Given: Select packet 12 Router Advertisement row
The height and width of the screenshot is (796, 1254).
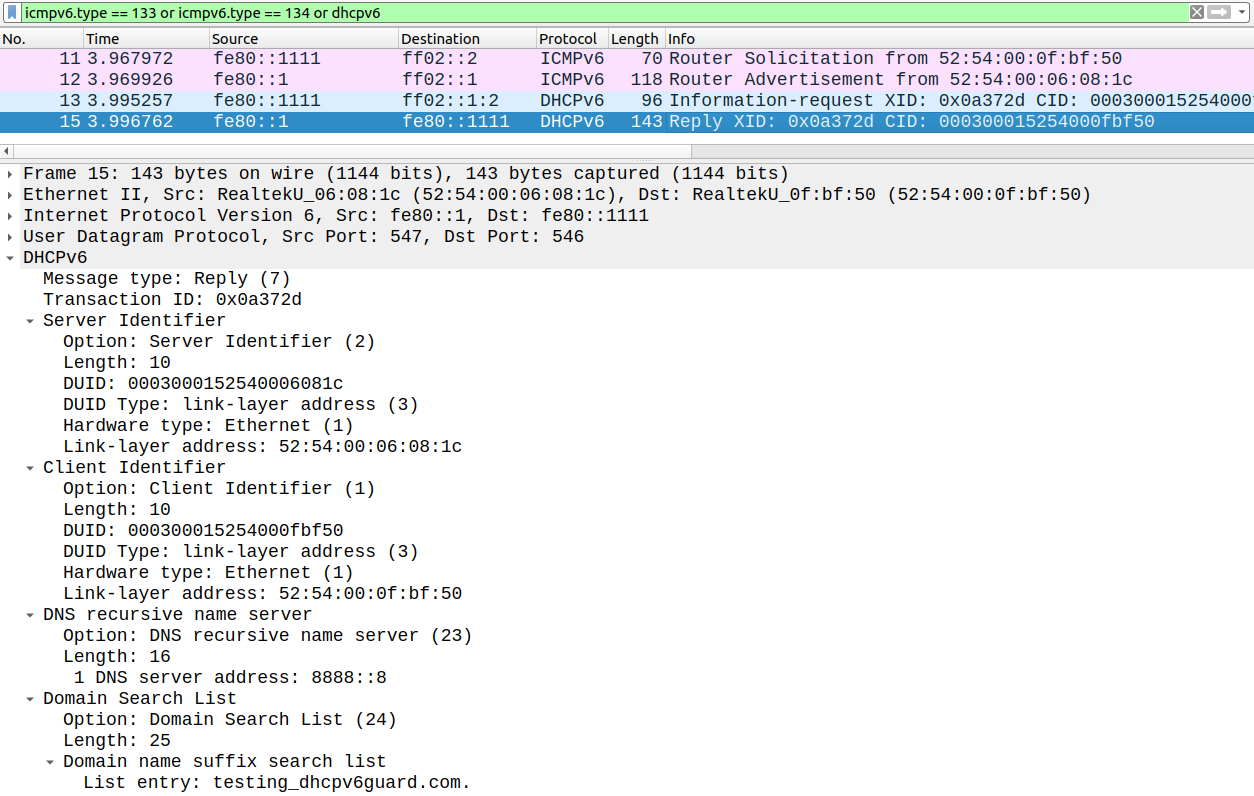Looking at the screenshot, I should (627, 80).
